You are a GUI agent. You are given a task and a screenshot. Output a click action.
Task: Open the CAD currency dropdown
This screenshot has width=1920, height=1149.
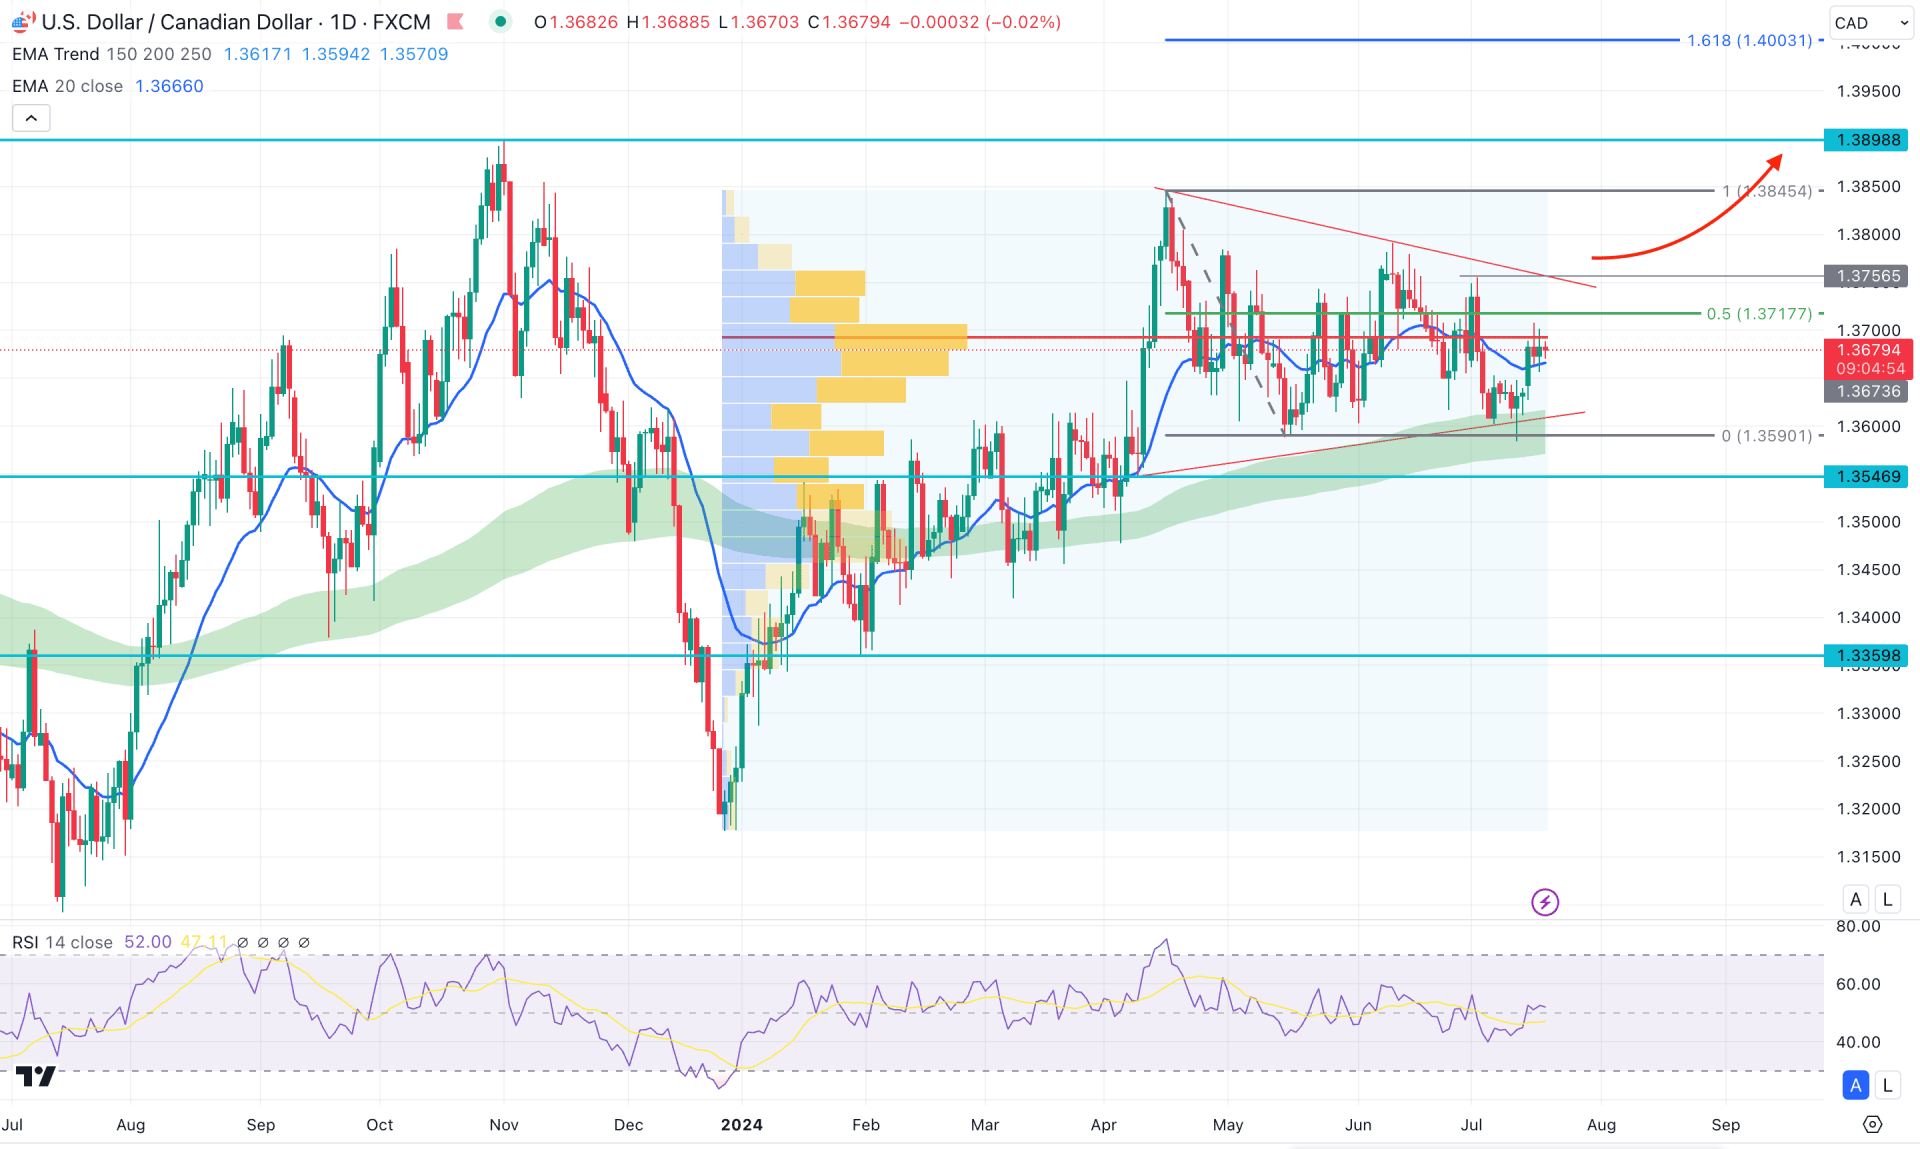pos(1871,22)
